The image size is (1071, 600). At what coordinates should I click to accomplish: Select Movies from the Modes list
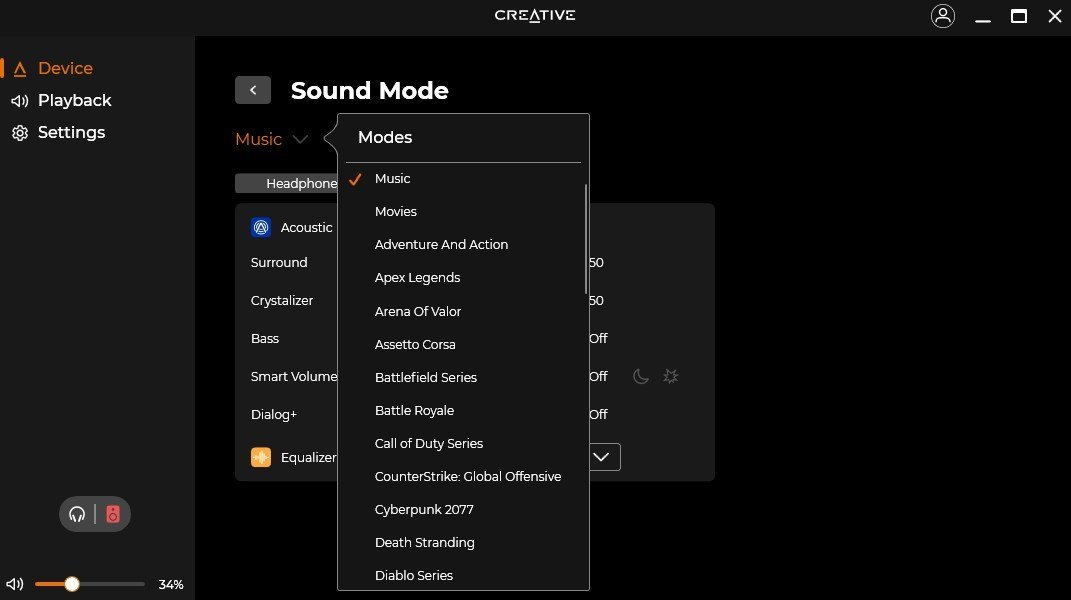tap(396, 211)
